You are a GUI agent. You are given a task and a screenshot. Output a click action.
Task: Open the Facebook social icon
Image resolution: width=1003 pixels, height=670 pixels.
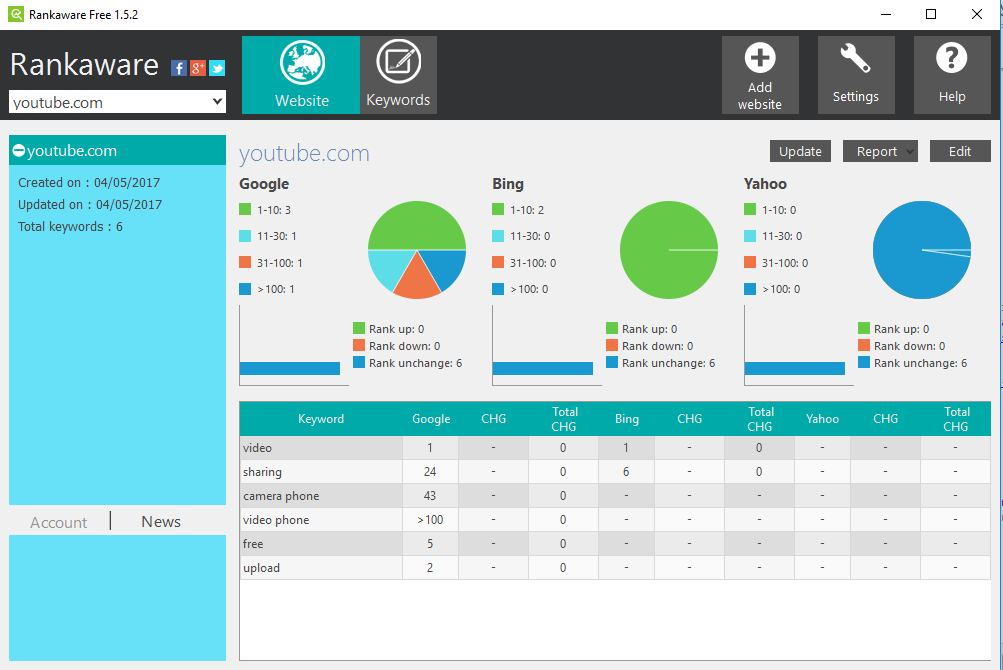179,68
